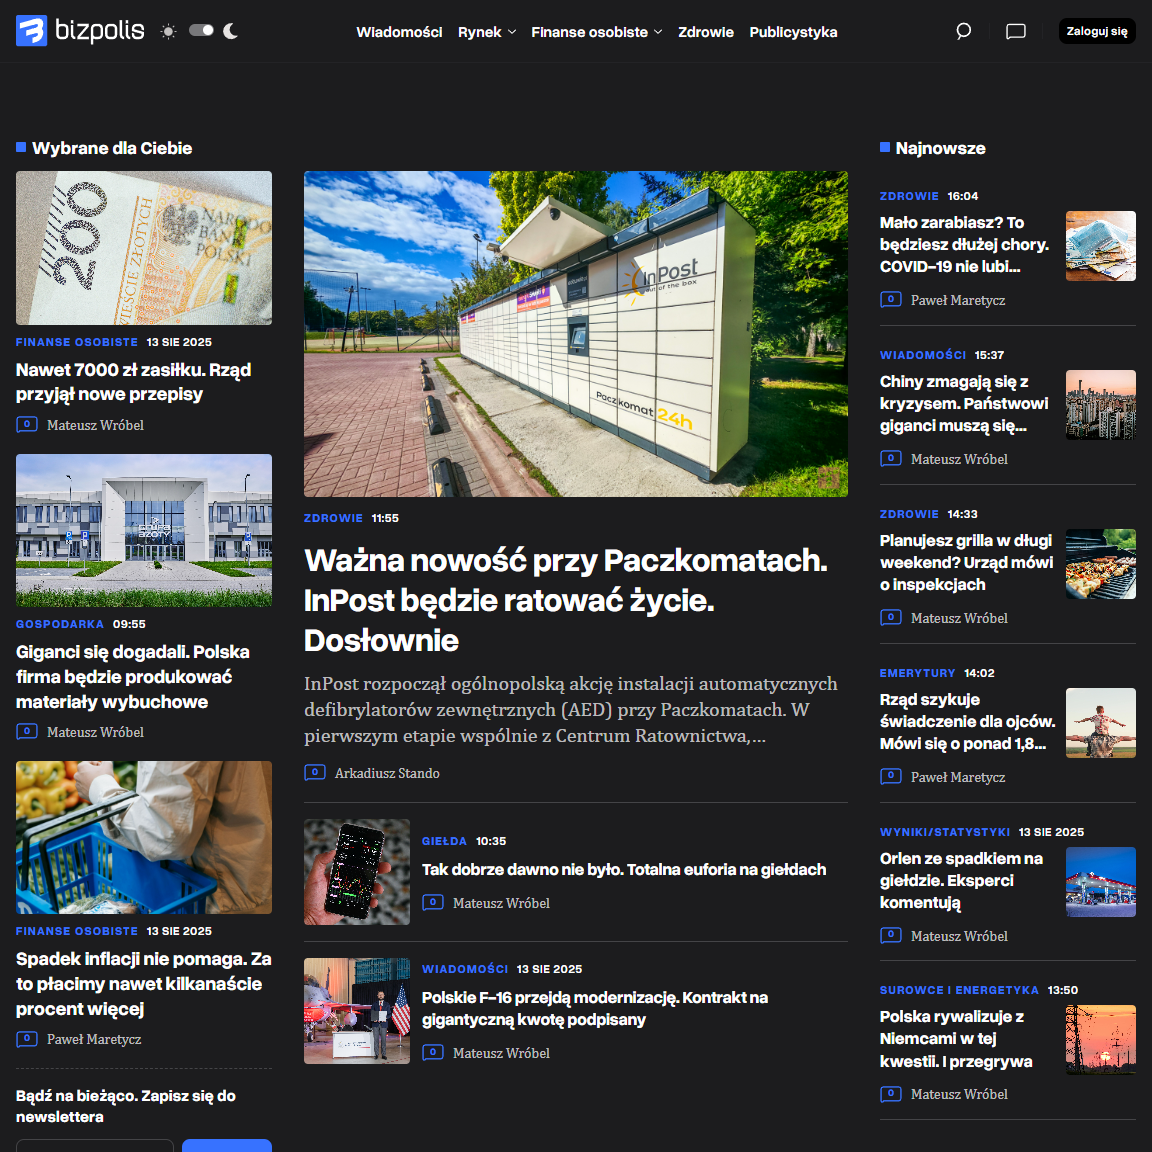Open the Polskie F-16 modernization article

594,1008
